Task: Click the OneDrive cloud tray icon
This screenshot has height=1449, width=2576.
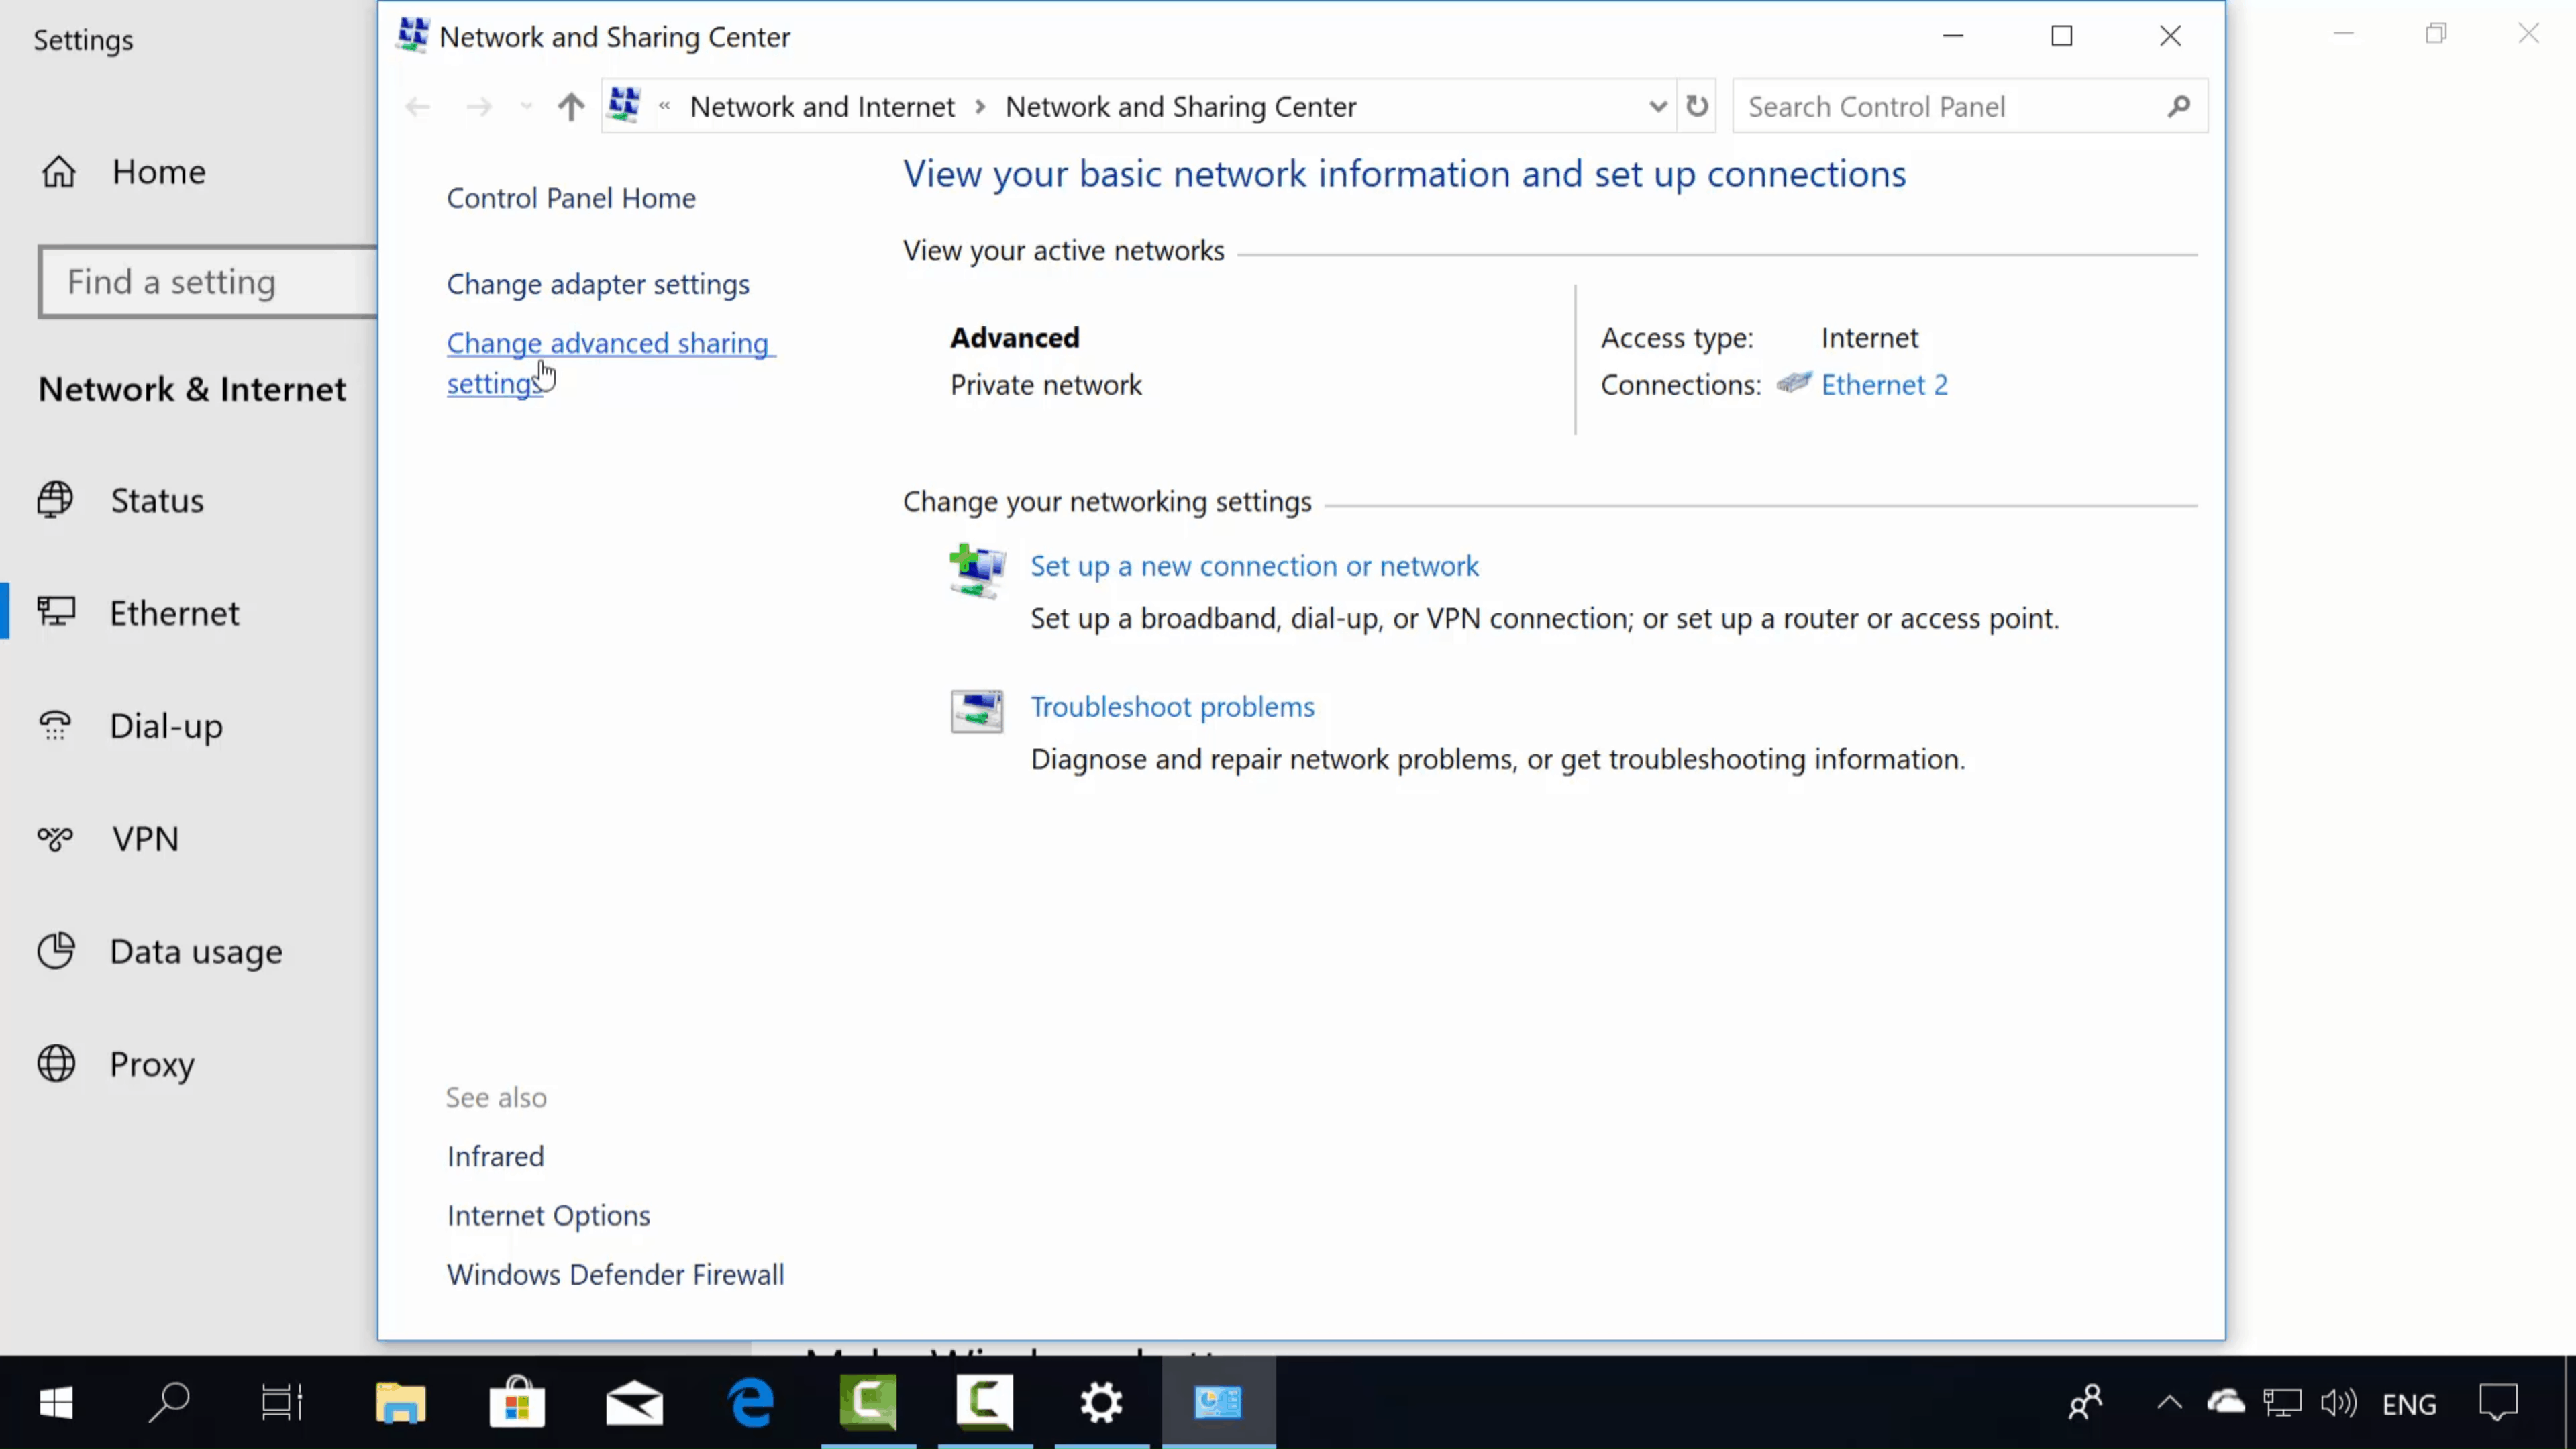Action: [x=2226, y=1402]
